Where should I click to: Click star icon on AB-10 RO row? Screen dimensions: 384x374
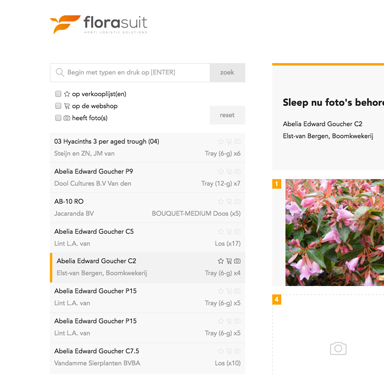(221, 202)
